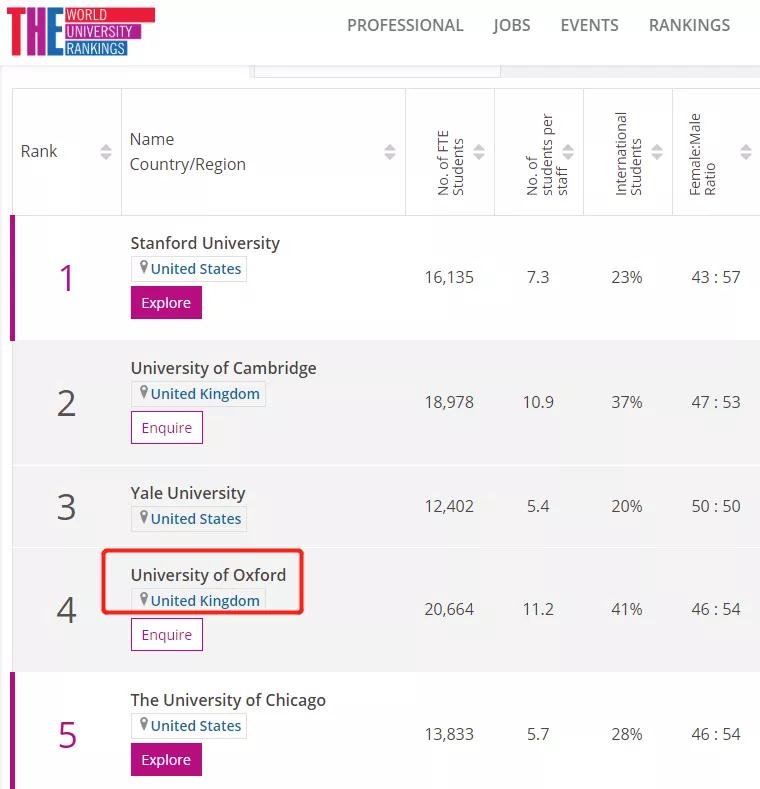The height and width of the screenshot is (789, 760).
Task: Sort by students per staff arrows
Action: coord(568,152)
